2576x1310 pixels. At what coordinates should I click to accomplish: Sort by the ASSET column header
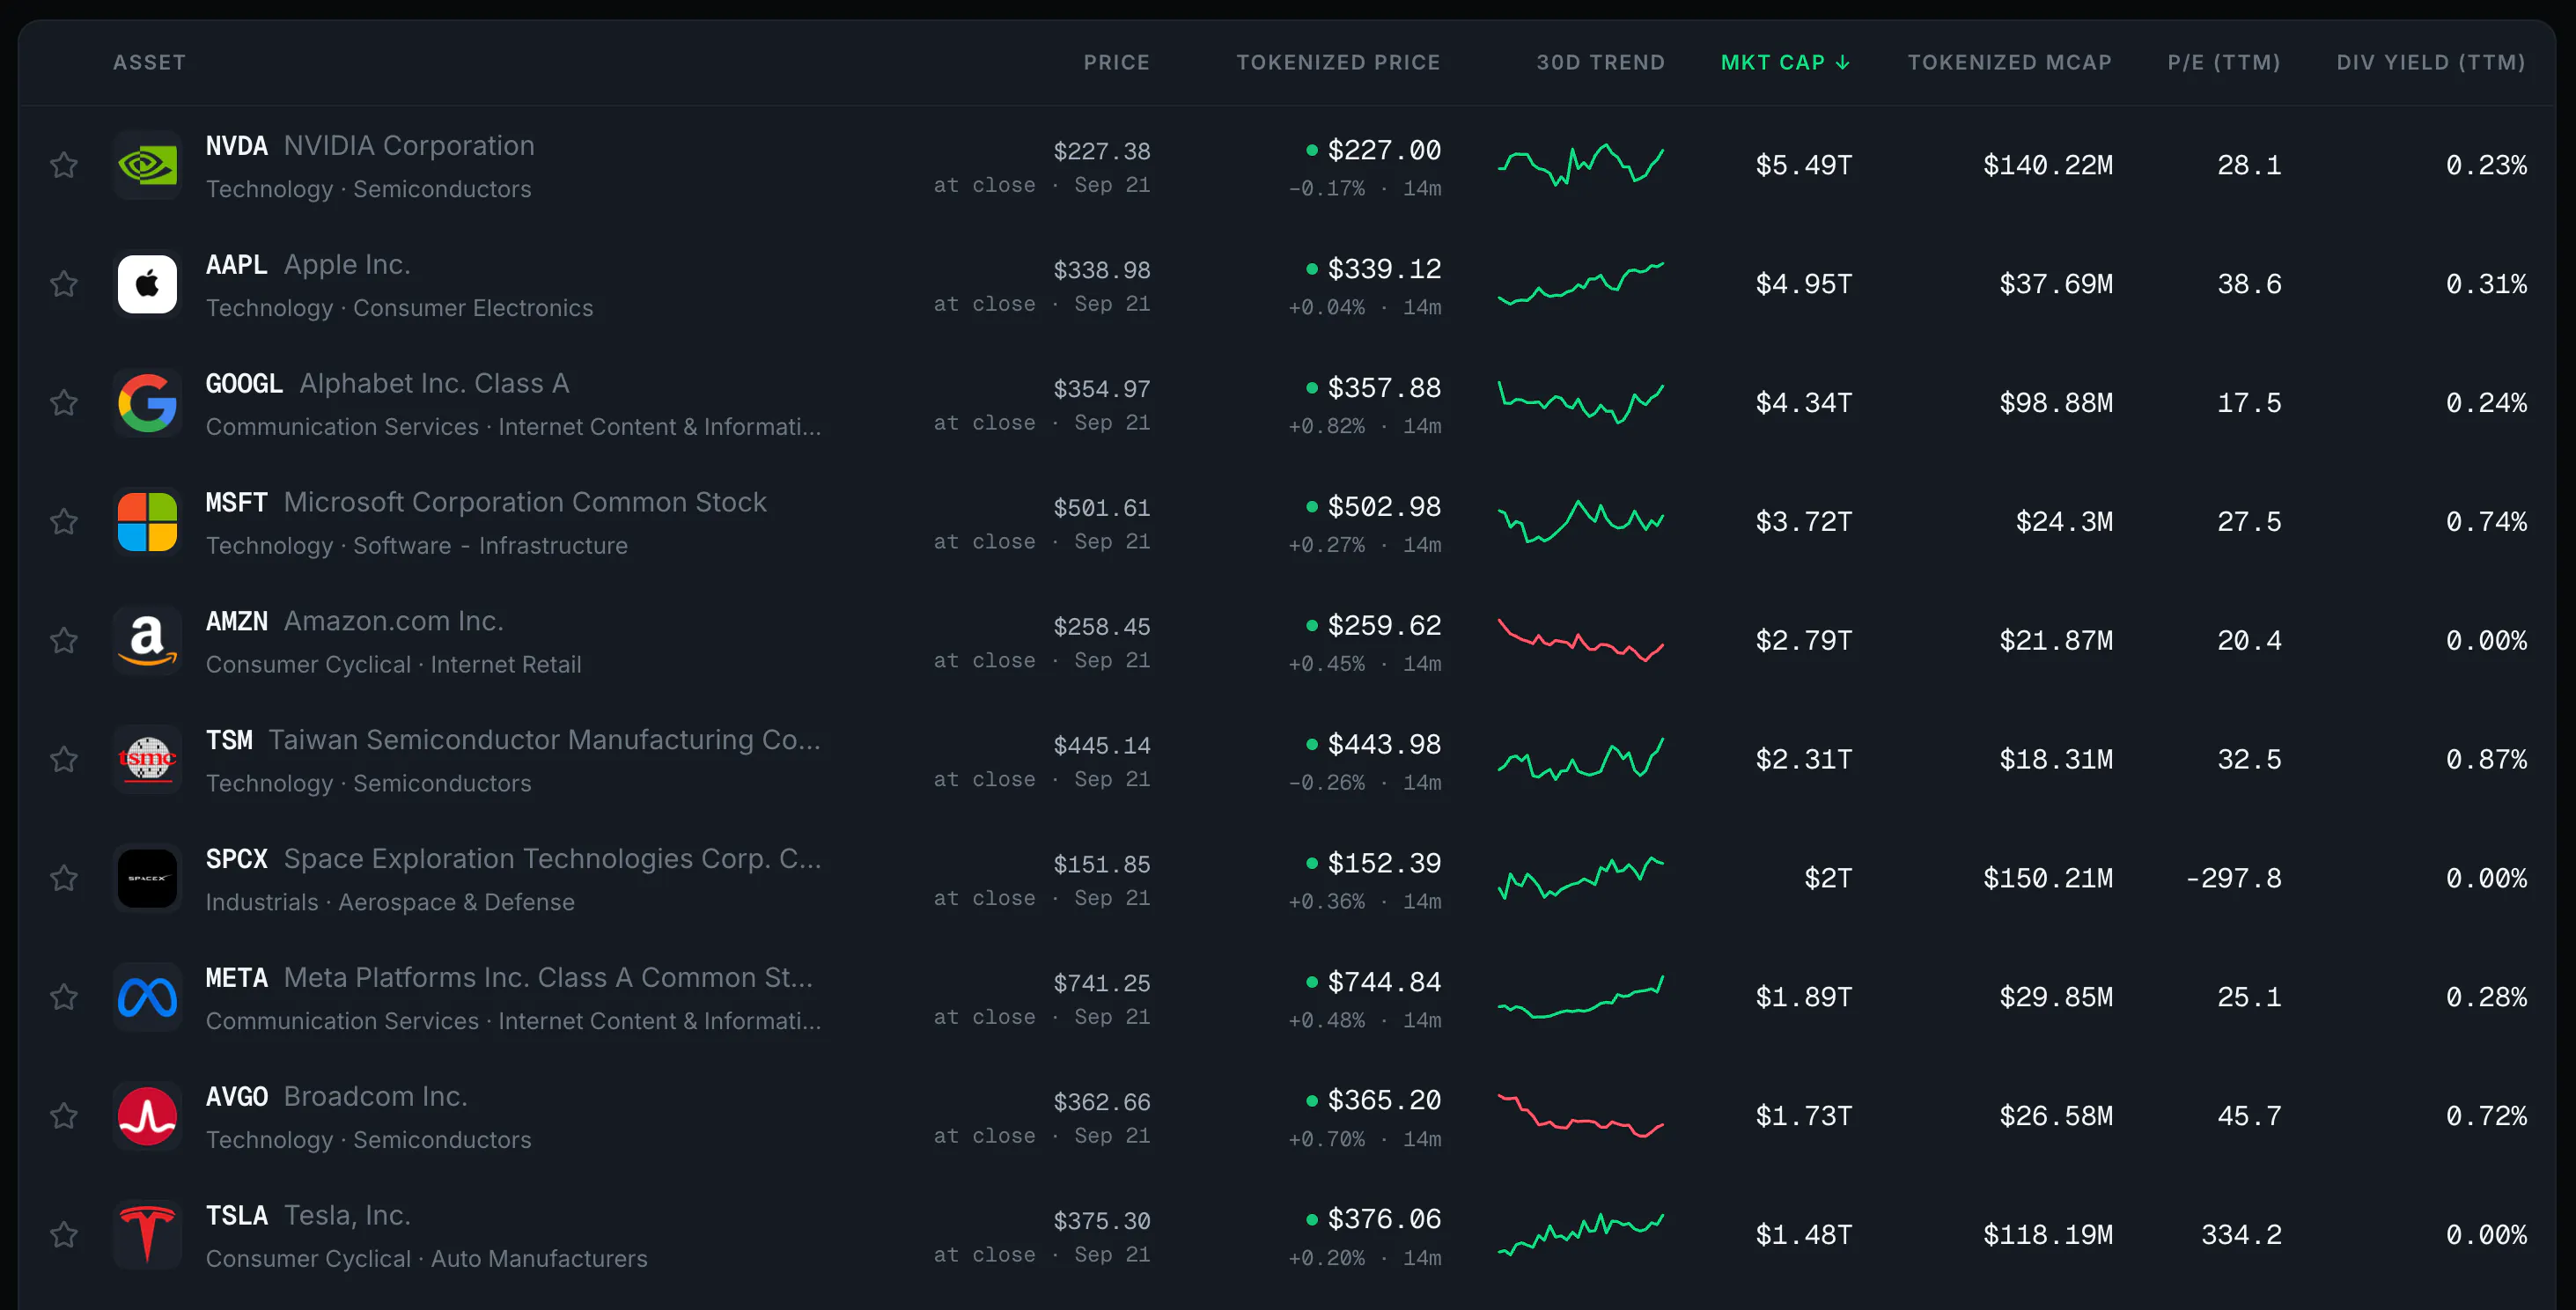tap(149, 62)
